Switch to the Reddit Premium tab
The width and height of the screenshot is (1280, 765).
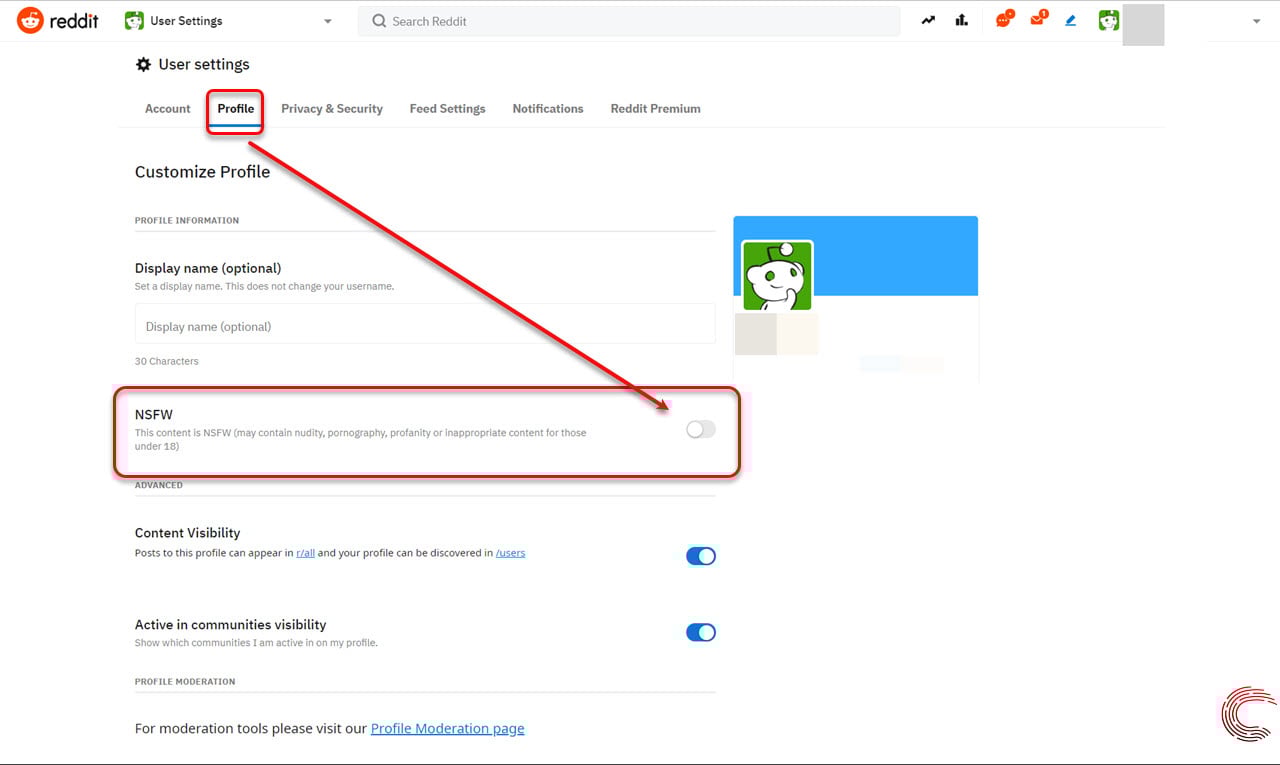[655, 108]
